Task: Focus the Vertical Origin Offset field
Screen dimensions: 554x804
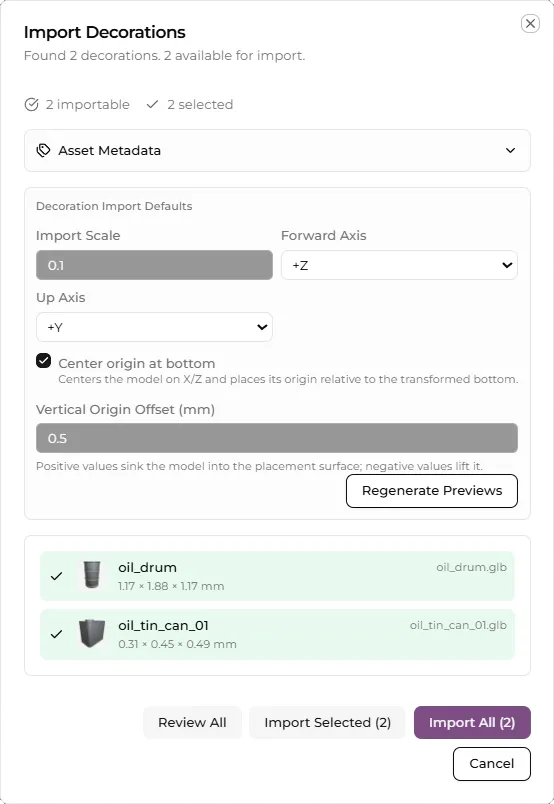Action: tap(276, 438)
